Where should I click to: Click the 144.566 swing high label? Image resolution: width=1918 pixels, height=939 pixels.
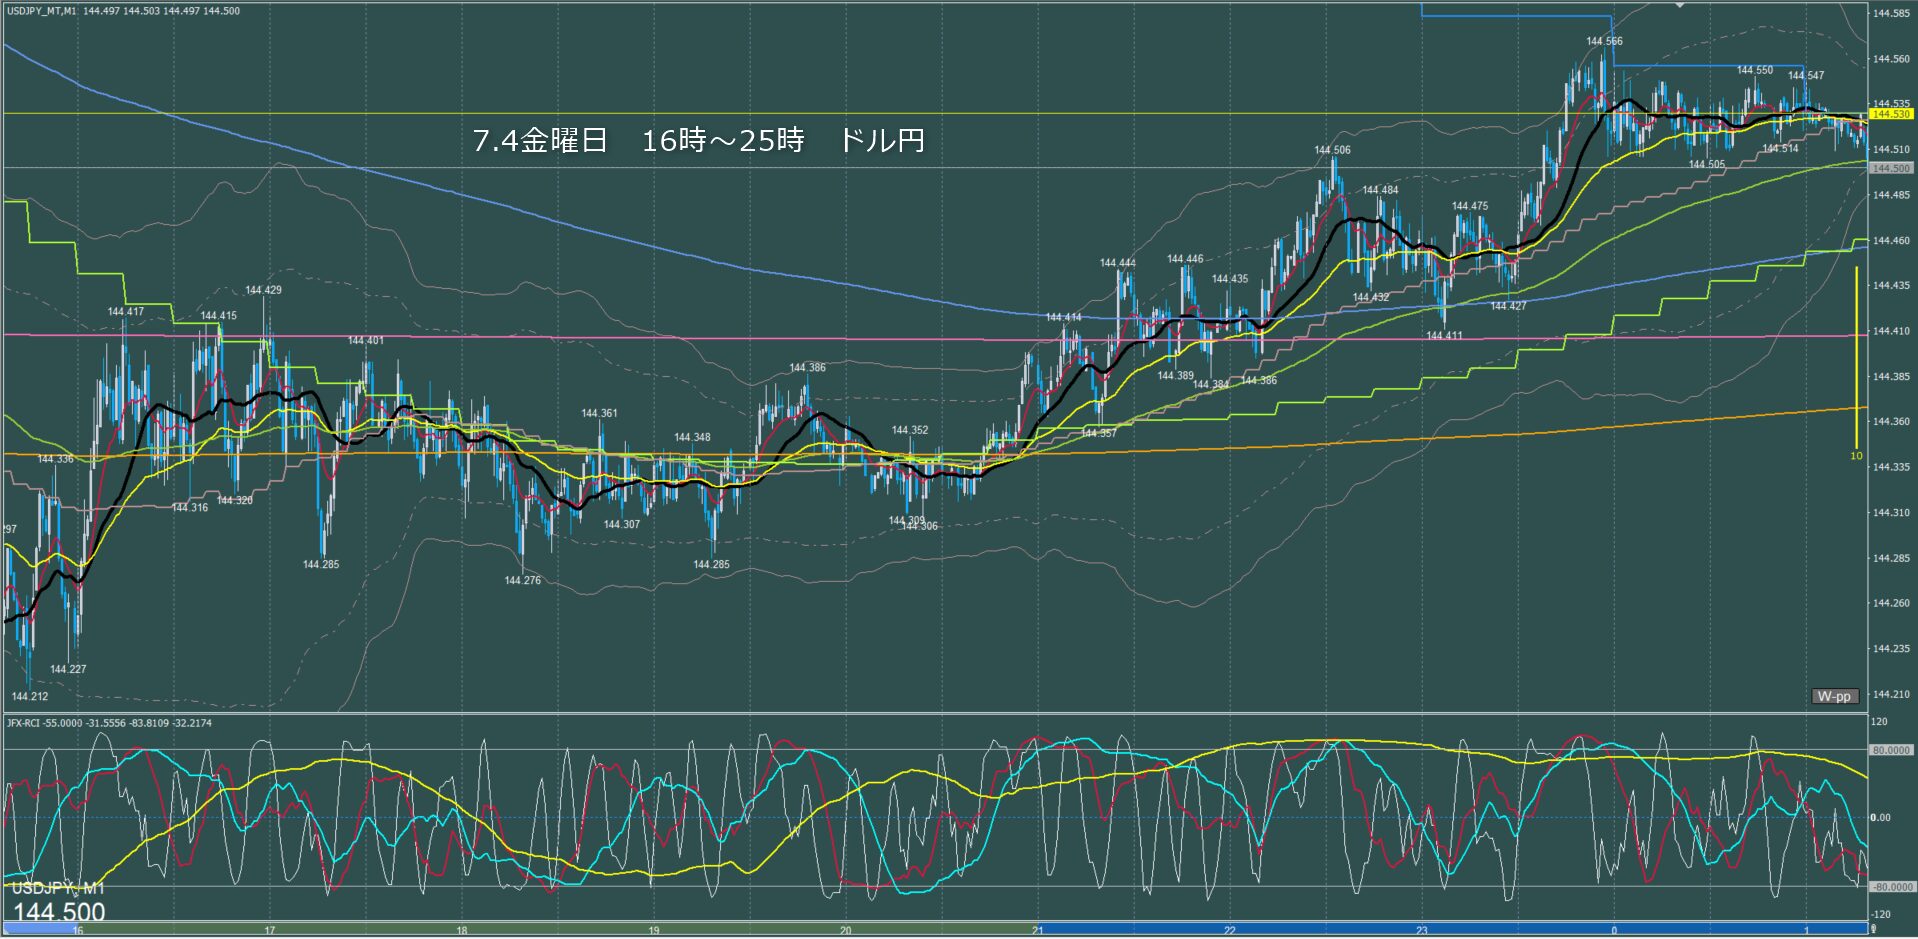(1604, 41)
